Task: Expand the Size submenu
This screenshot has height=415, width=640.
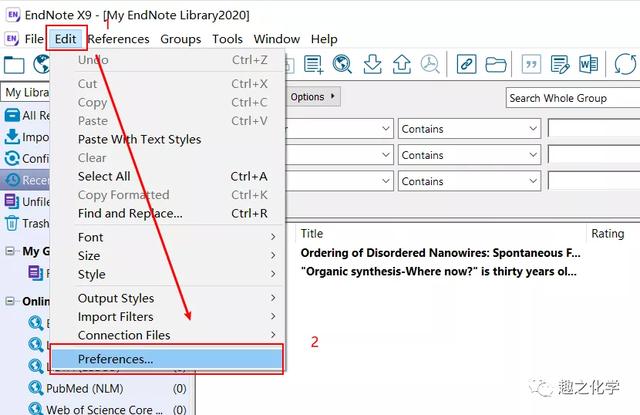Action: [x=167, y=256]
